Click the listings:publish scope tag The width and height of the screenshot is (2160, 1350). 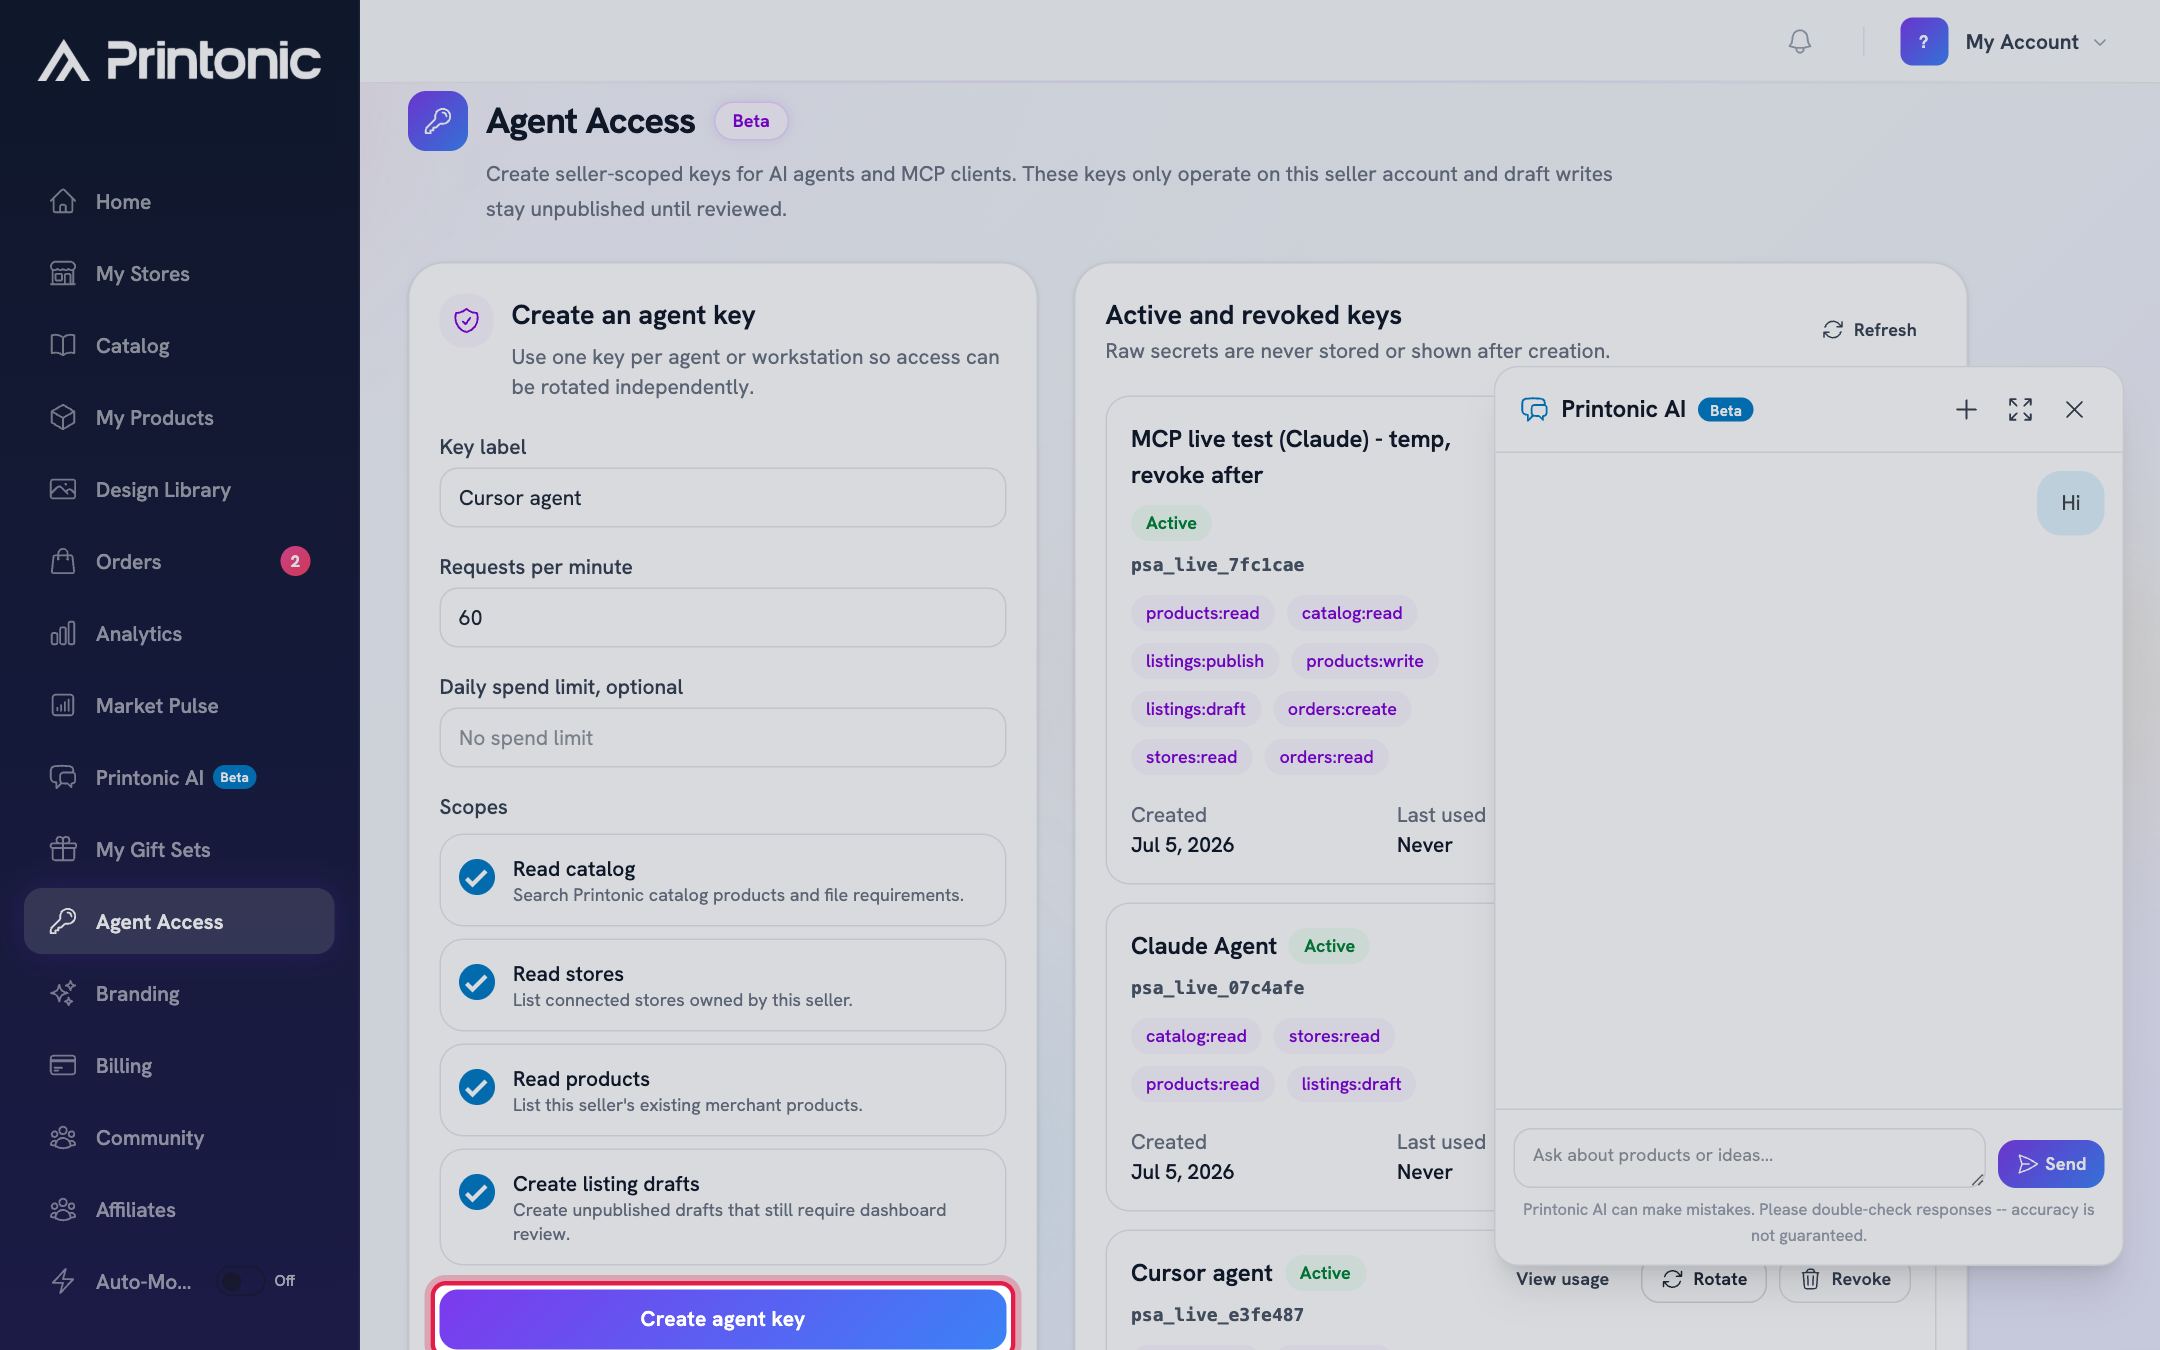[1204, 661]
